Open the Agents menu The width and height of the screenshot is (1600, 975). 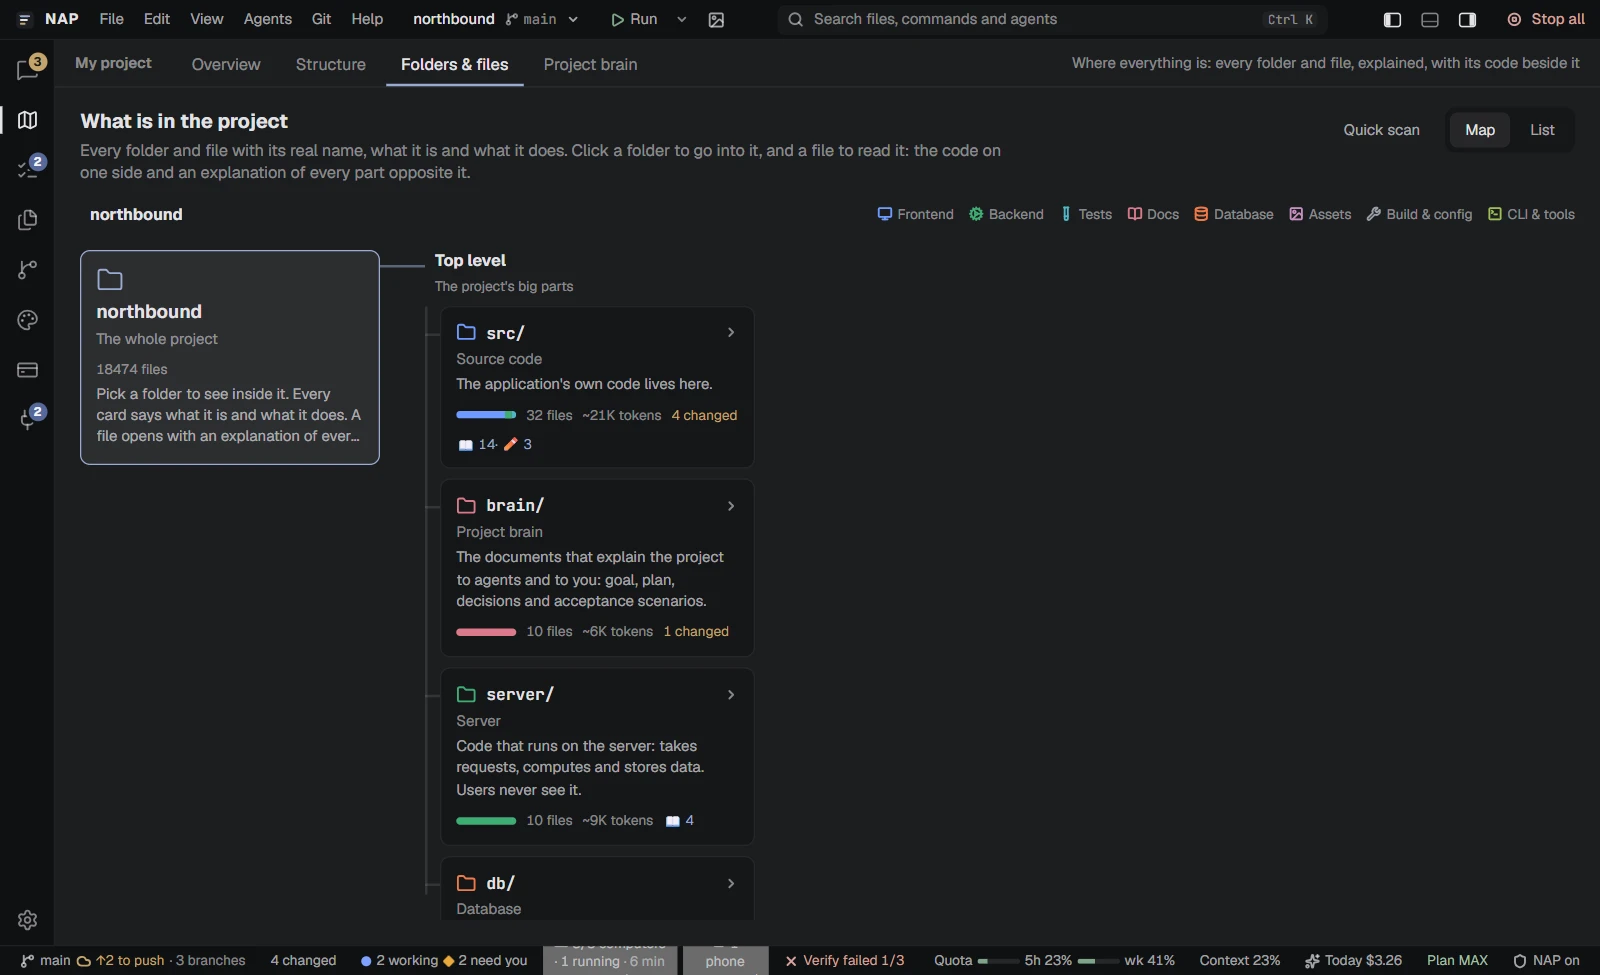(268, 19)
